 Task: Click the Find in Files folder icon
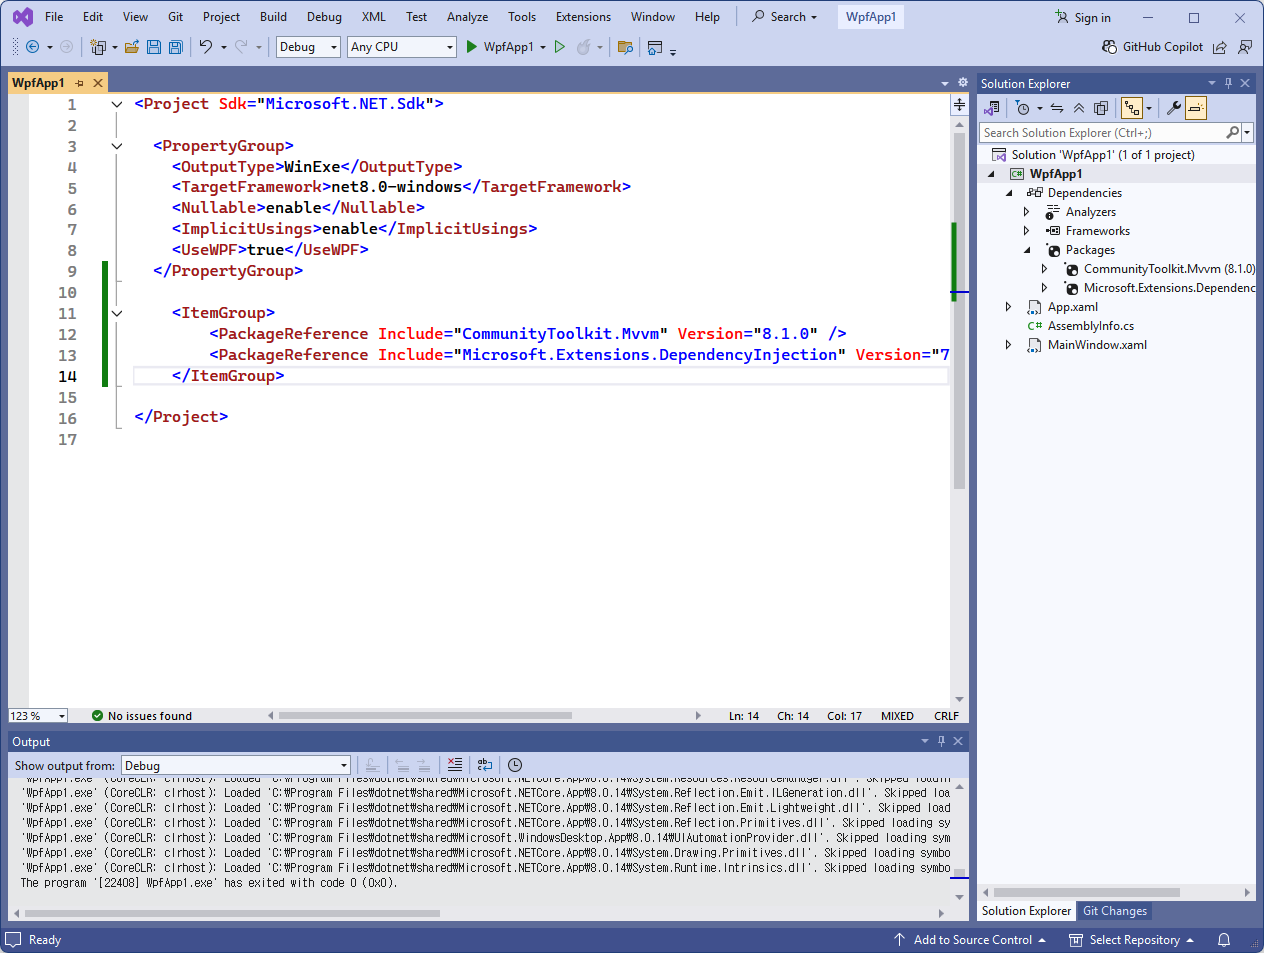(626, 47)
